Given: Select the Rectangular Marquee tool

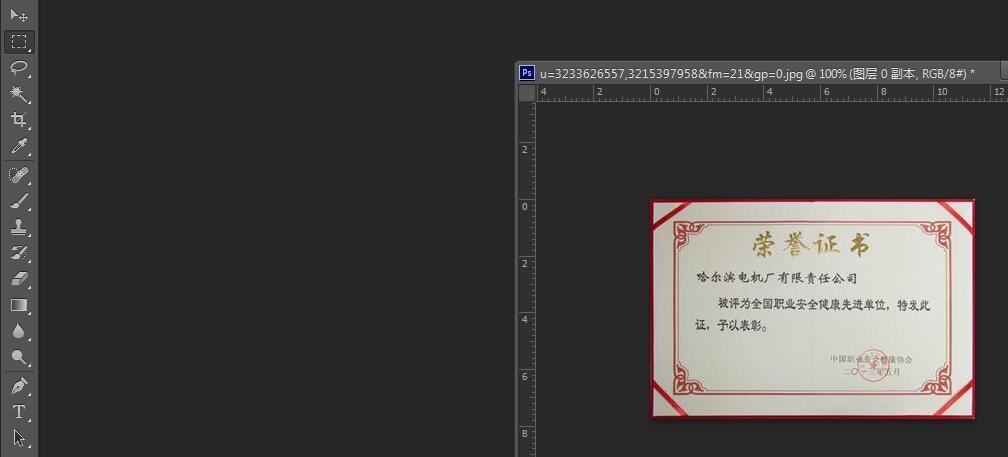Looking at the screenshot, I should pos(19,42).
